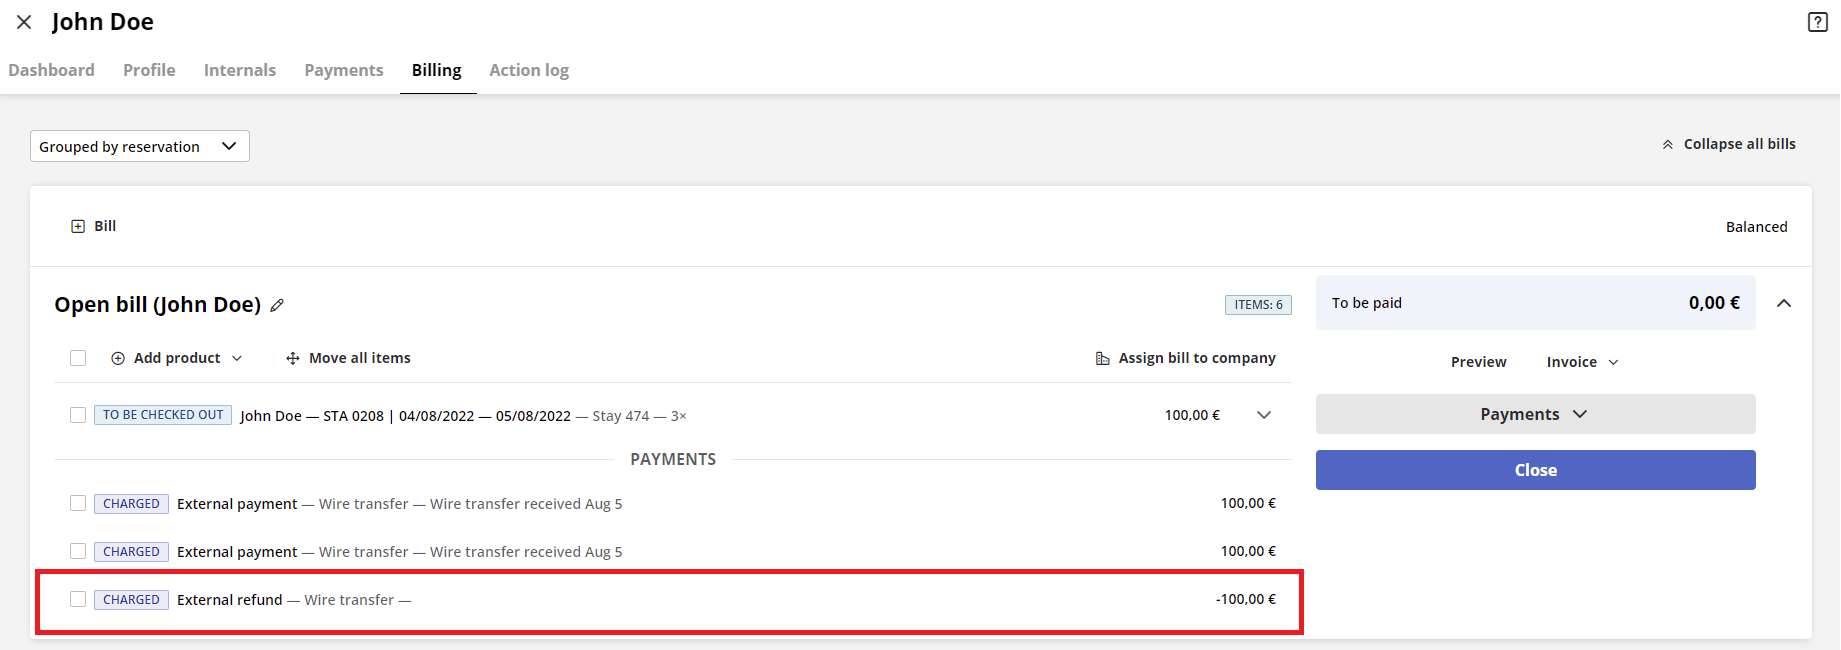The image size is (1841, 650).
Task: Click the Assign bill to company building icon
Action: tap(1102, 358)
